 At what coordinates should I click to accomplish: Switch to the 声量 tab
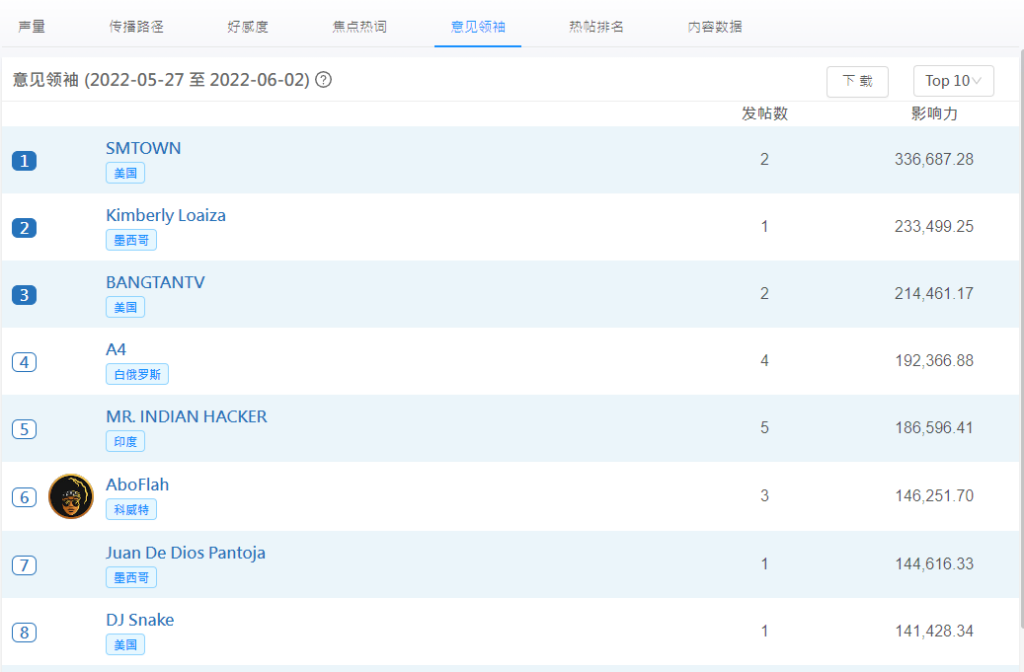[x=32, y=27]
